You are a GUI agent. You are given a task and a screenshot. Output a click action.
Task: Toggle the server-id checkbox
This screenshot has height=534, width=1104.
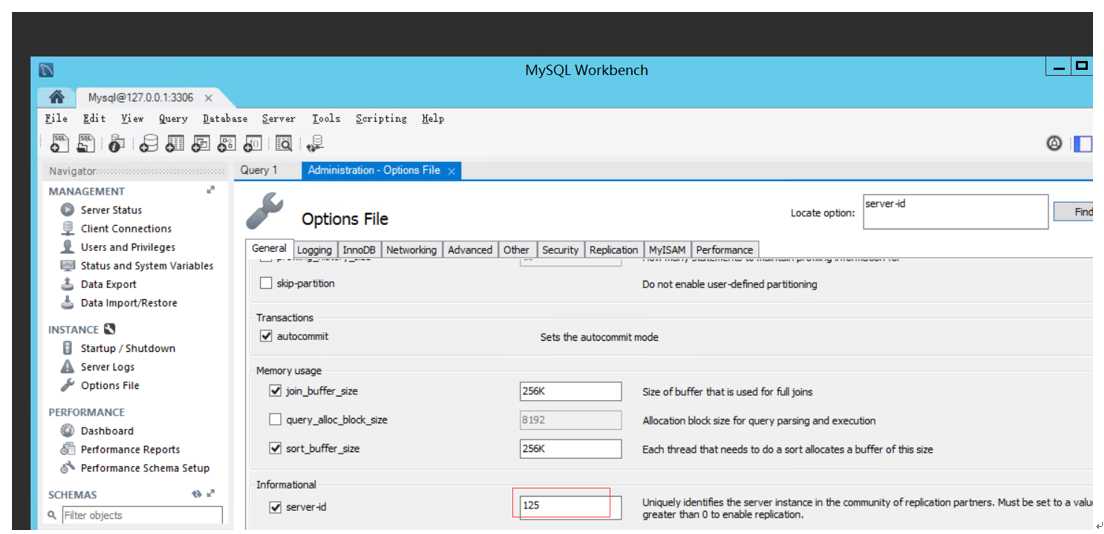click(x=275, y=507)
